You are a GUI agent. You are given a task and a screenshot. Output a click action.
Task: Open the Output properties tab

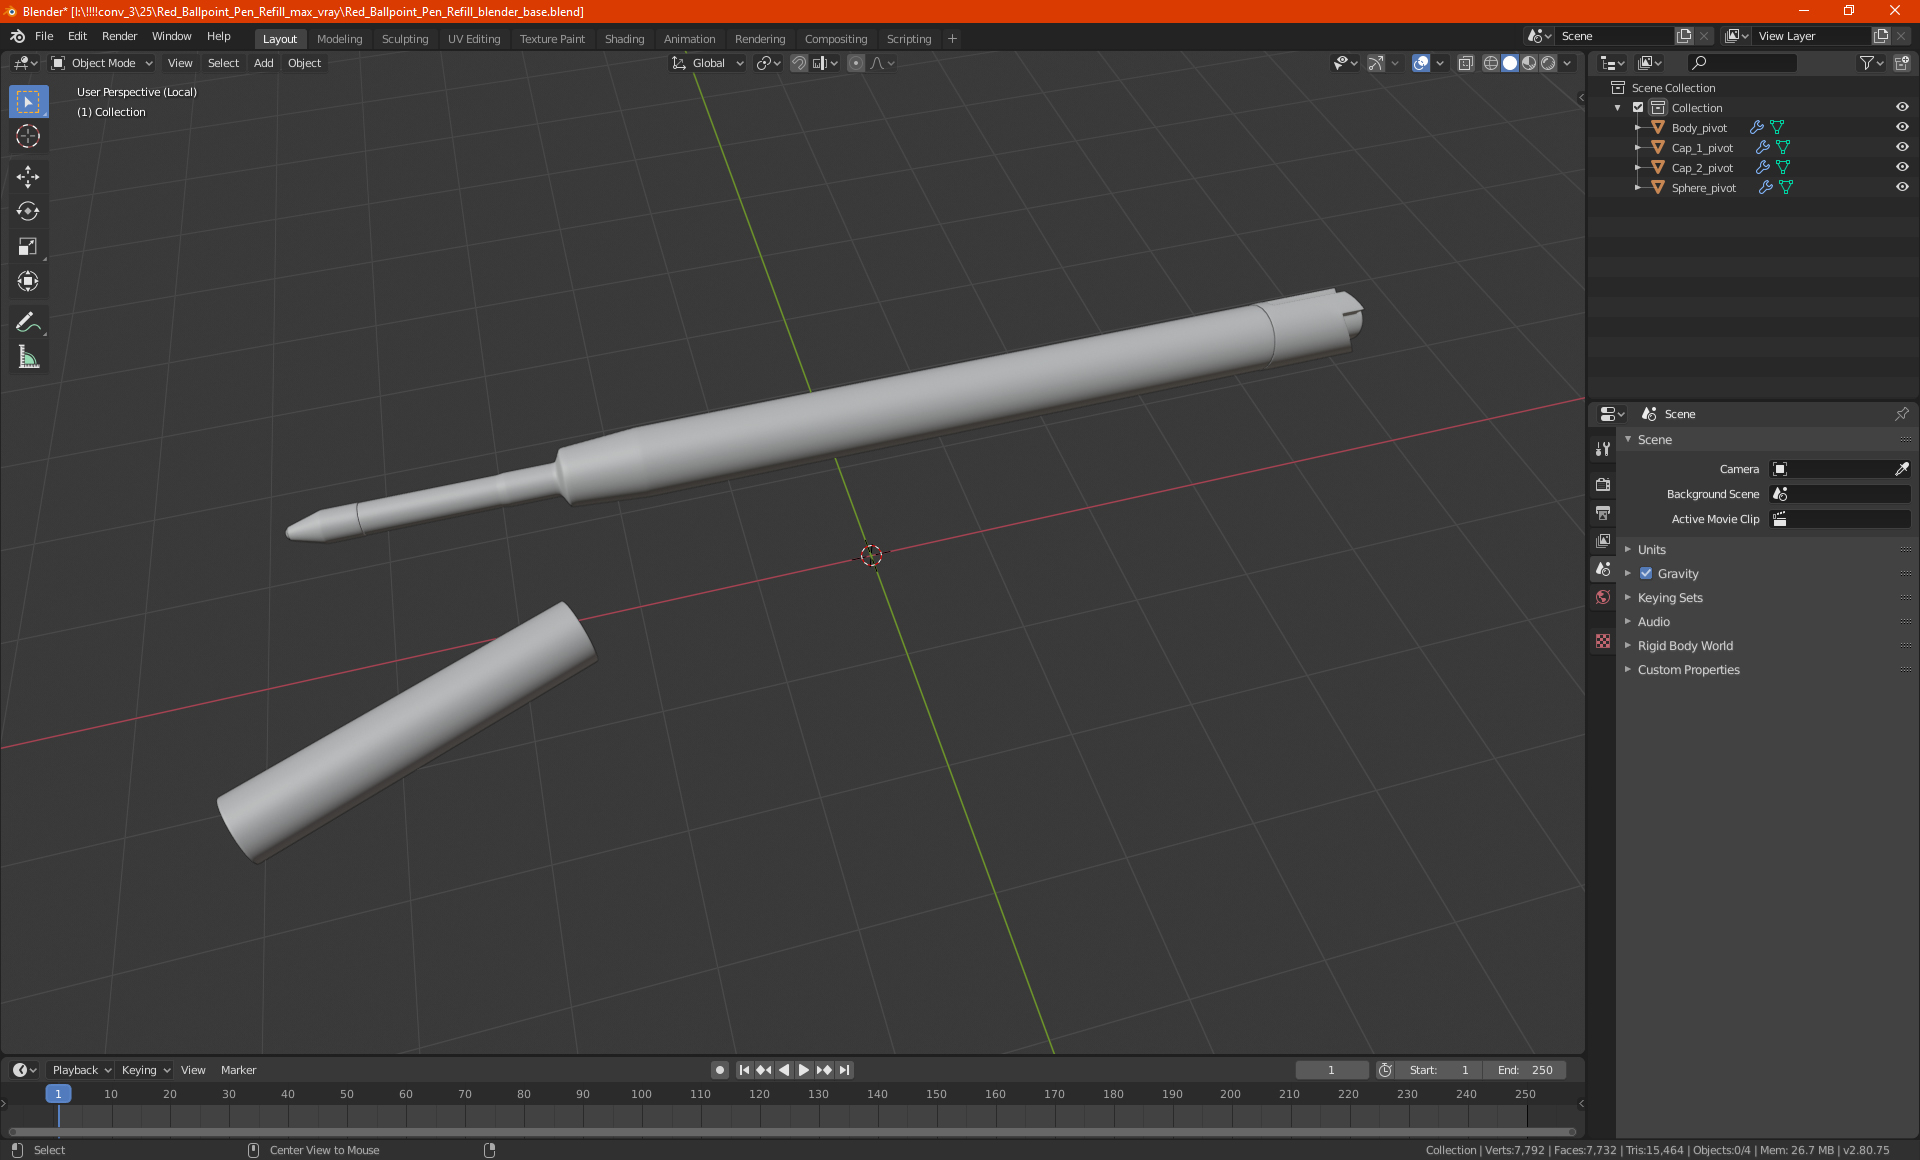pyautogui.click(x=1603, y=513)
